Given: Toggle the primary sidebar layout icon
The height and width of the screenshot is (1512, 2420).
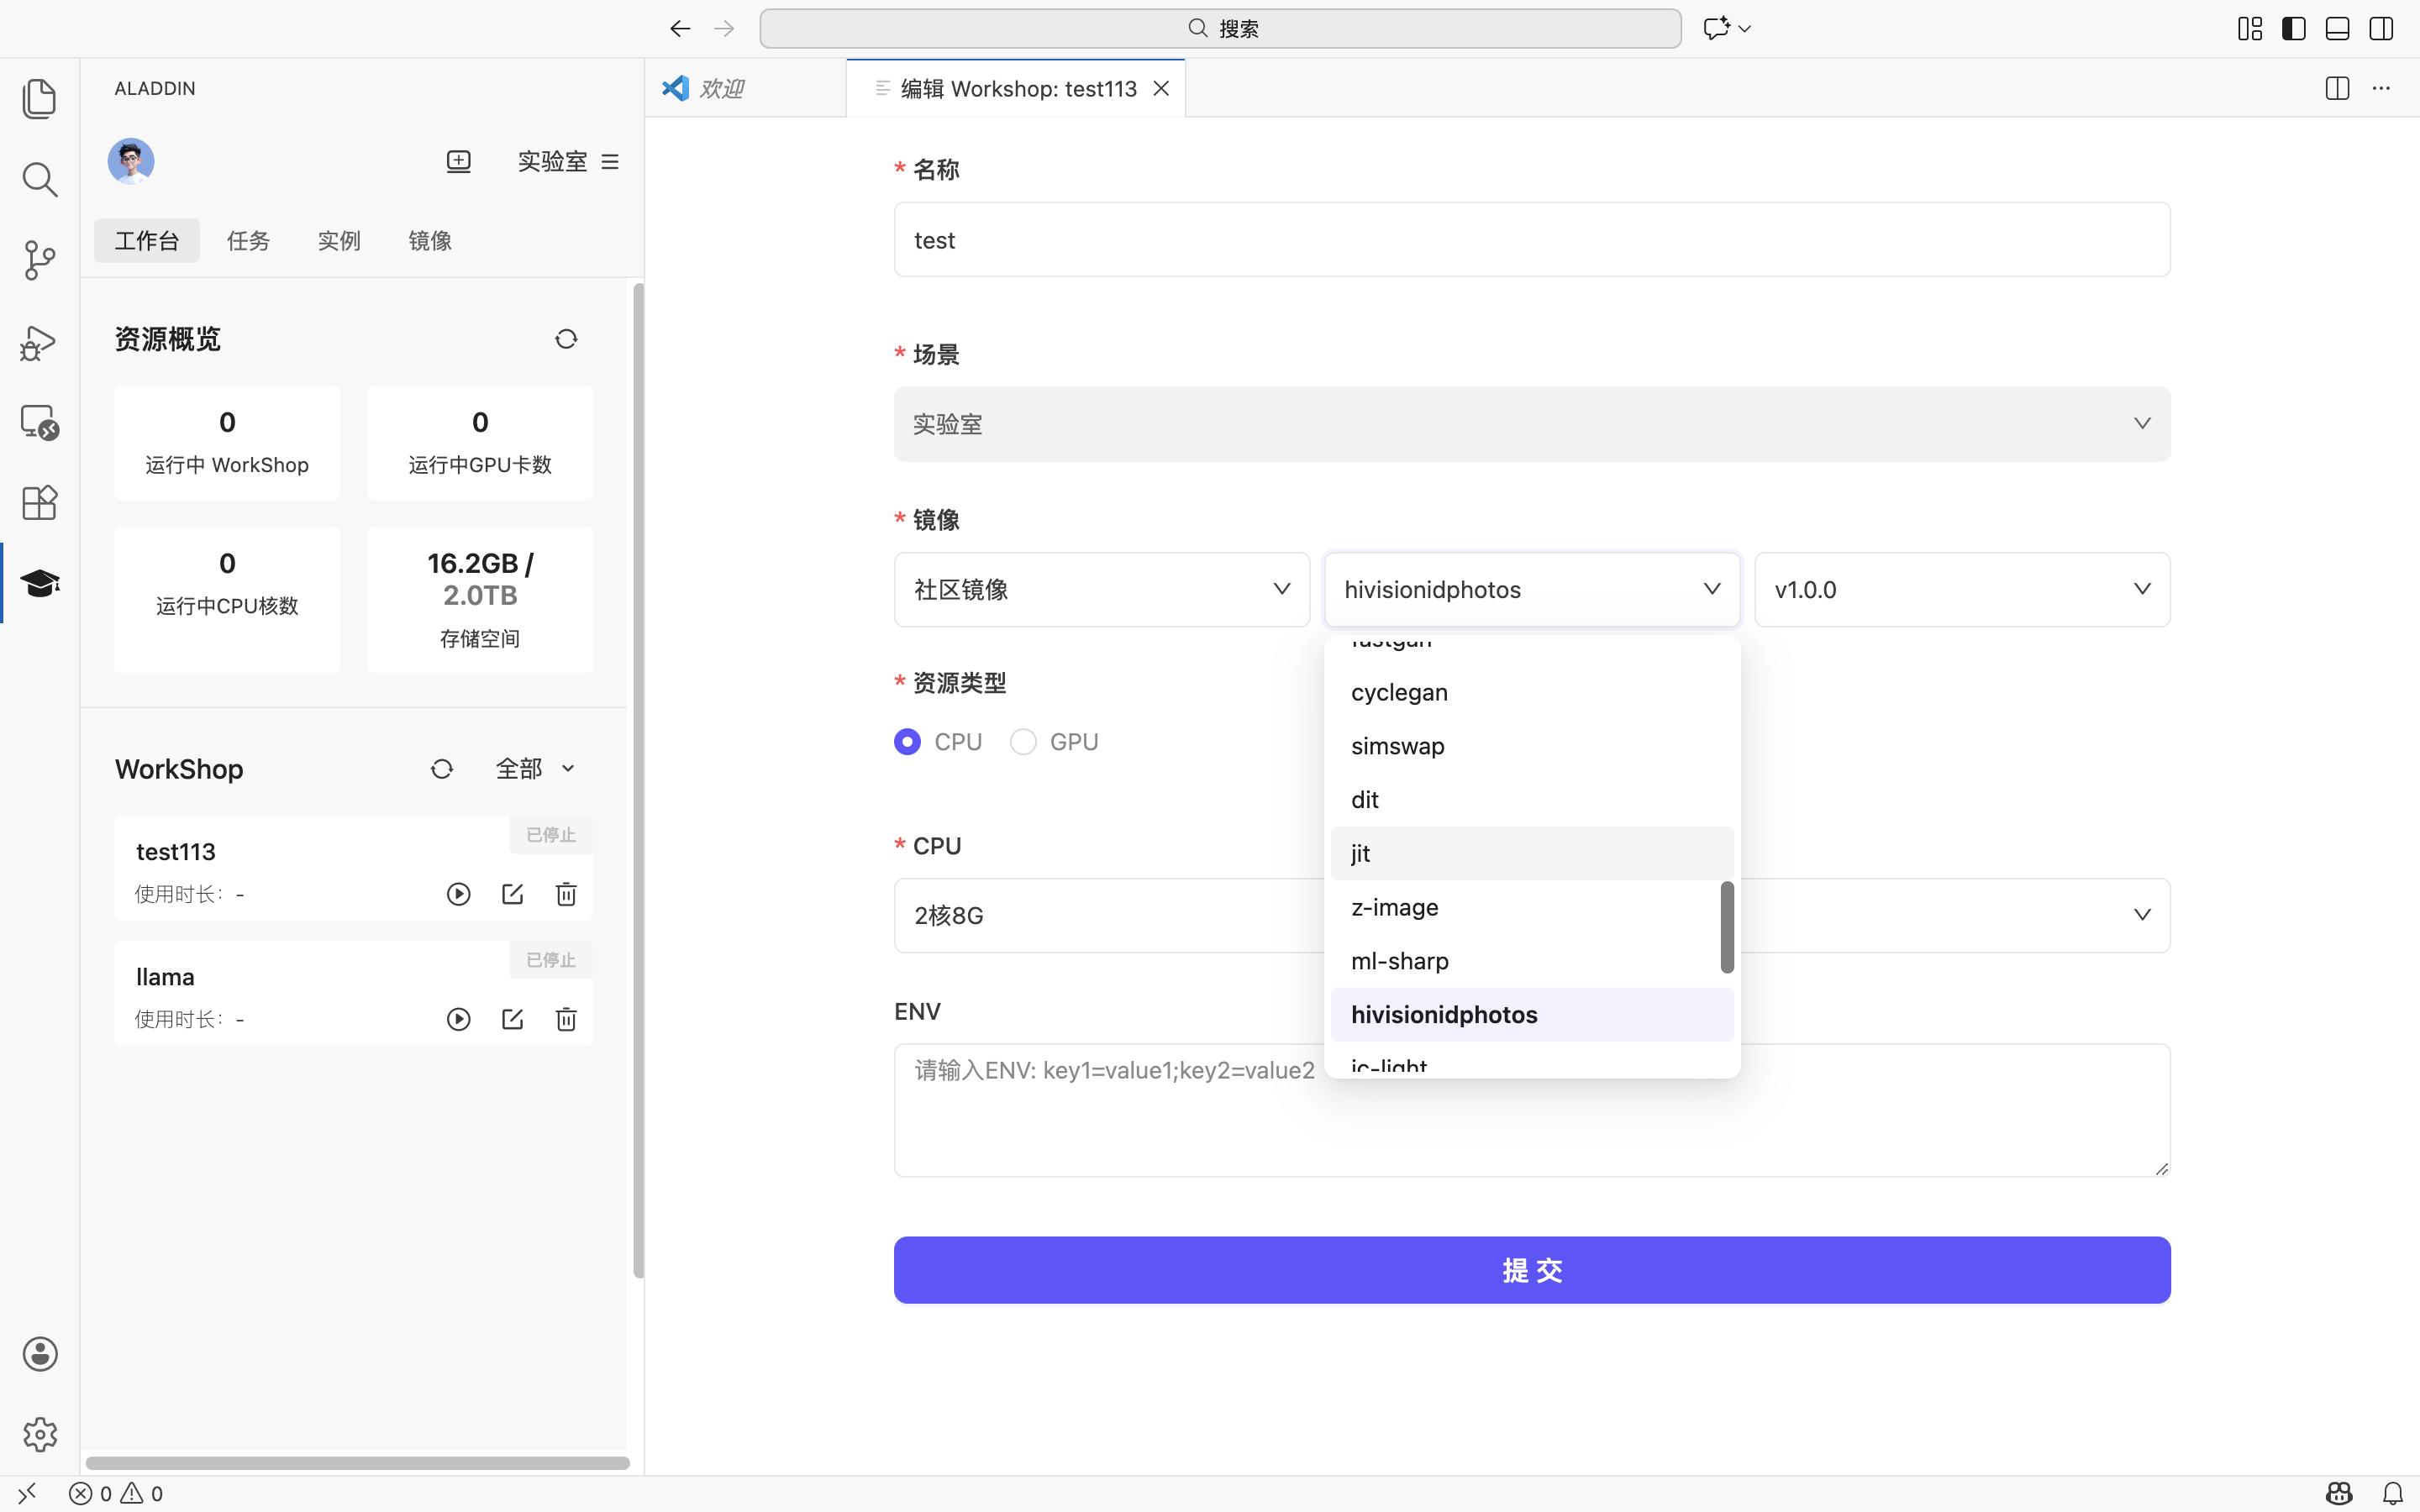Looking at the screenshot, I should pyautogui.click(x=2293, y=28).
